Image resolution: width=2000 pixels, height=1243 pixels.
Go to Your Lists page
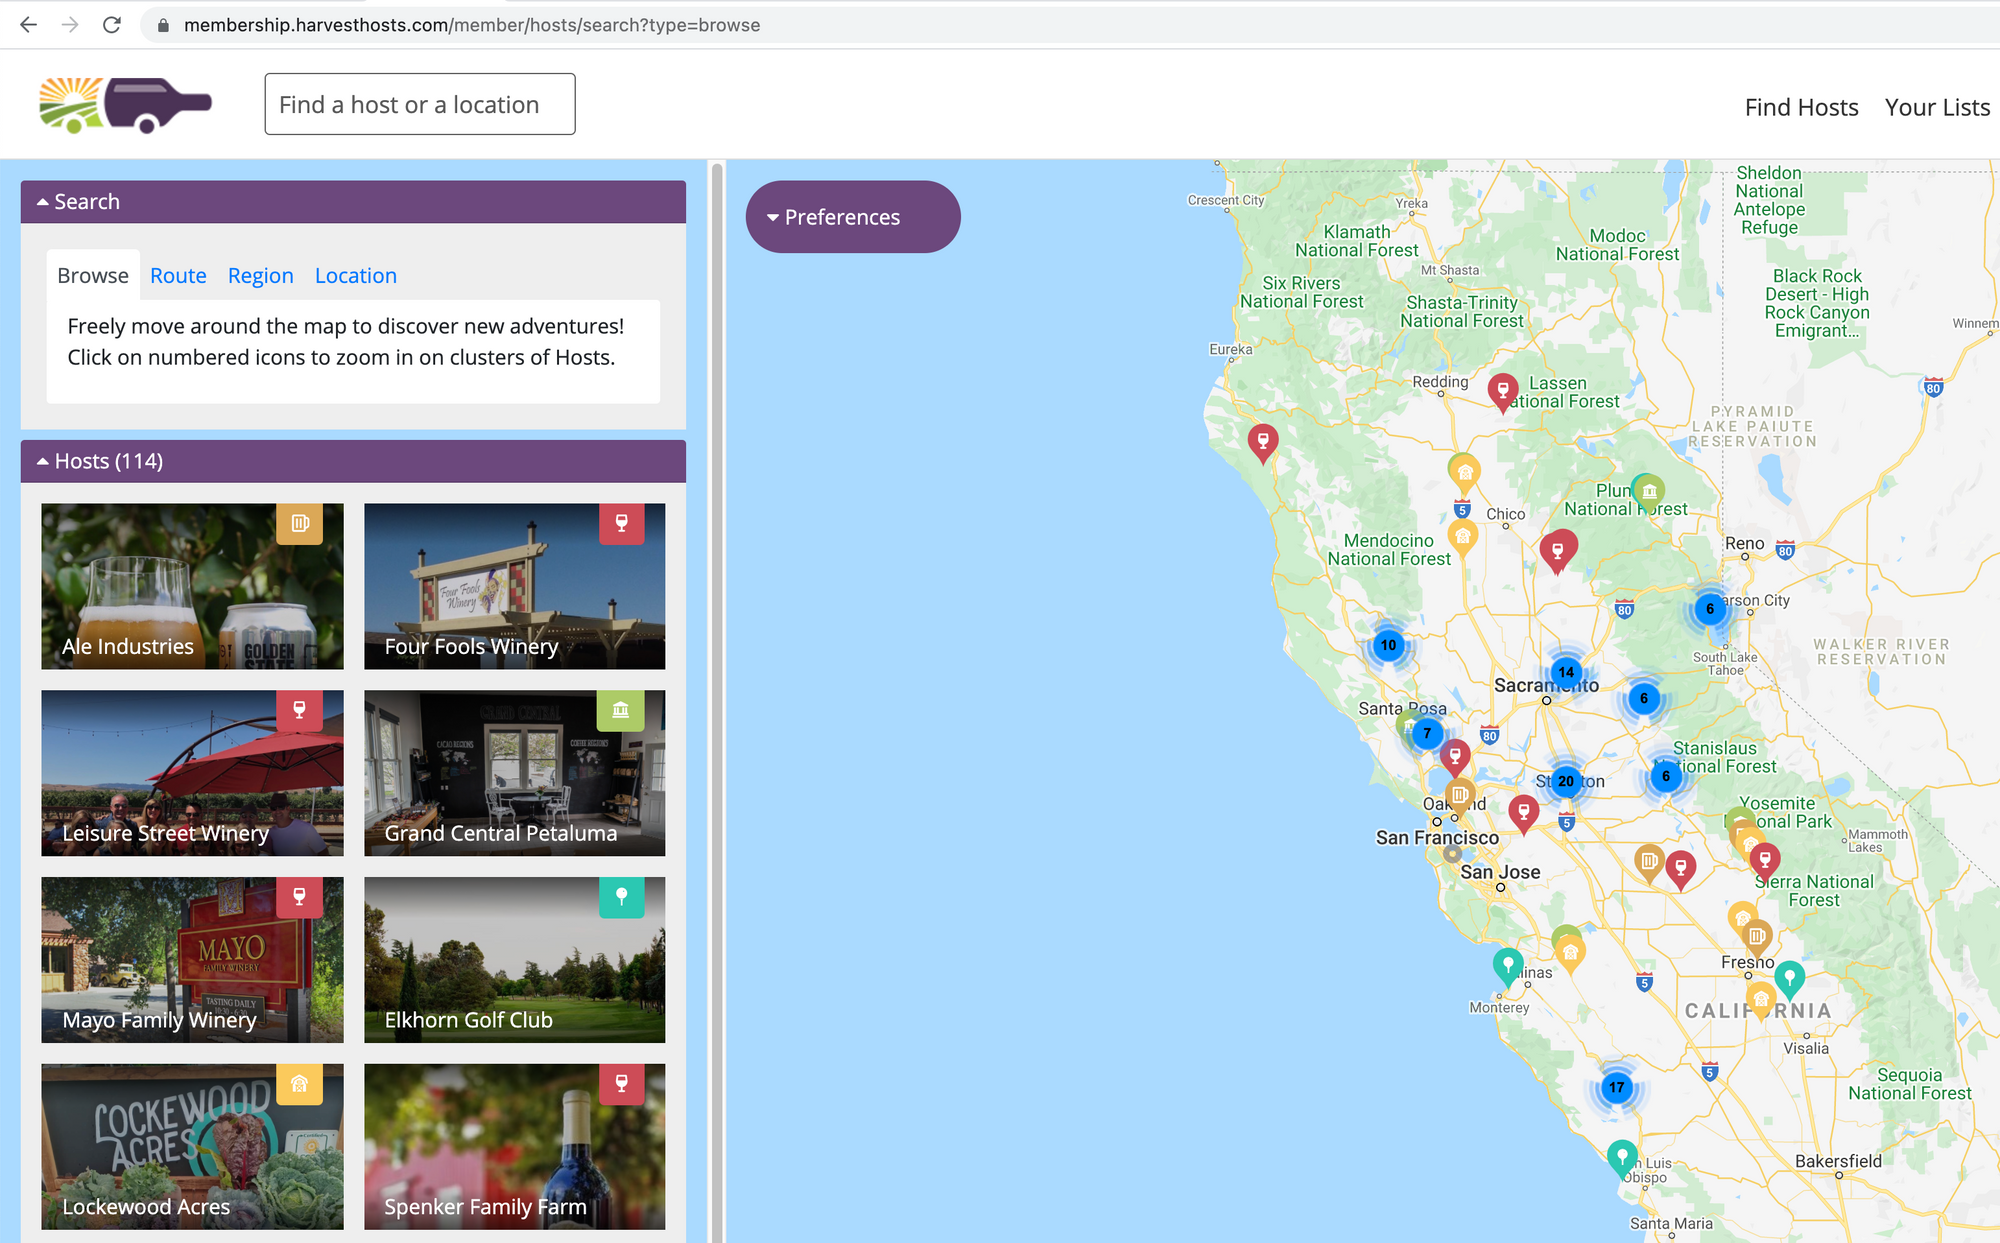coord(1937,107)
